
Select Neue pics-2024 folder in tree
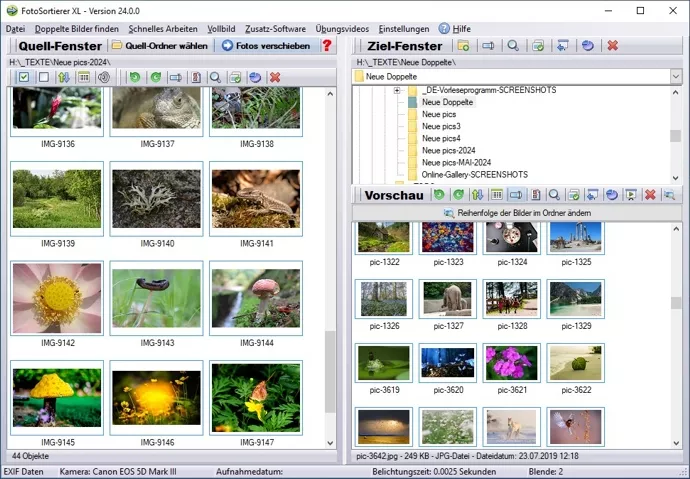(x=448, y=150)
